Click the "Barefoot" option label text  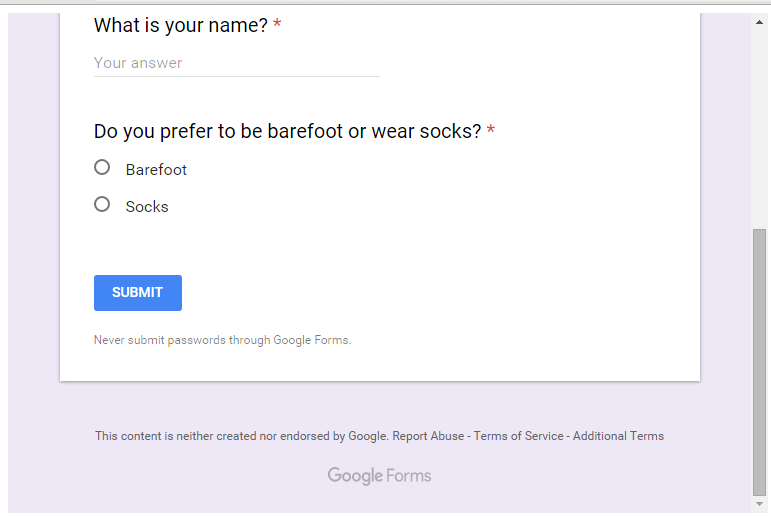pyautogui.click(x=156, y=170)
